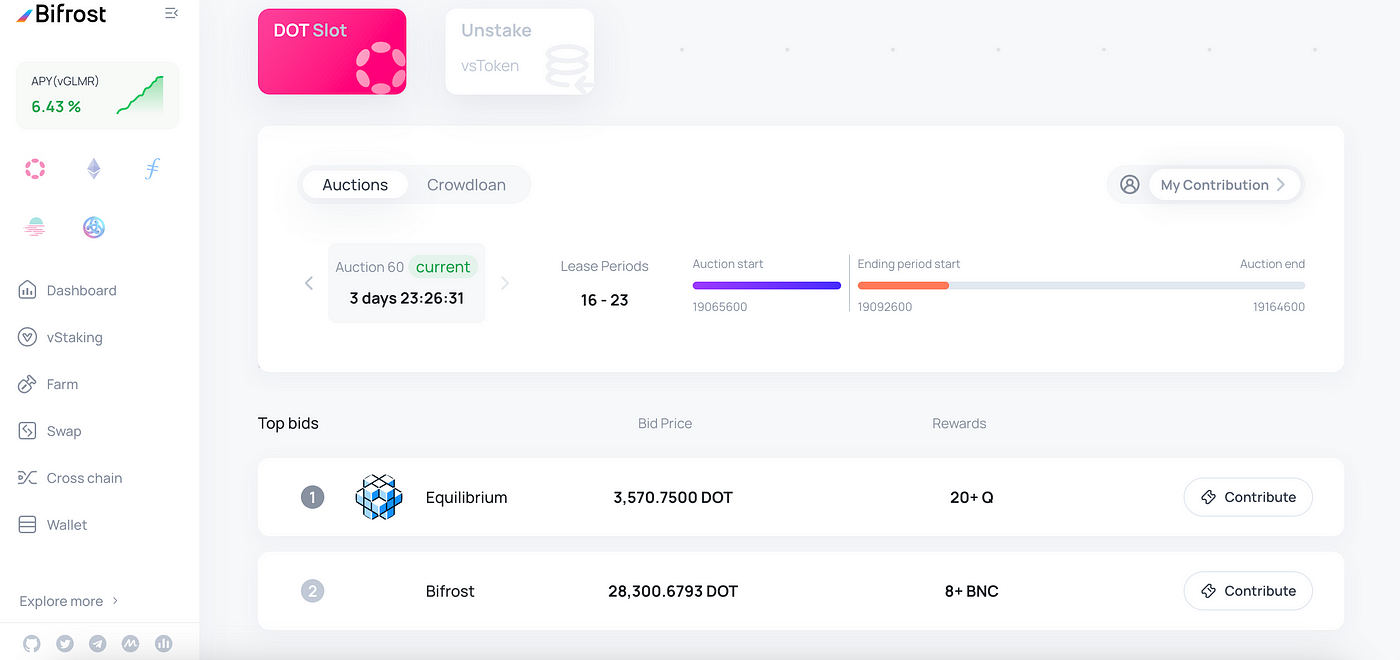
Task: Go to next auction arrow
Action: 505,283
